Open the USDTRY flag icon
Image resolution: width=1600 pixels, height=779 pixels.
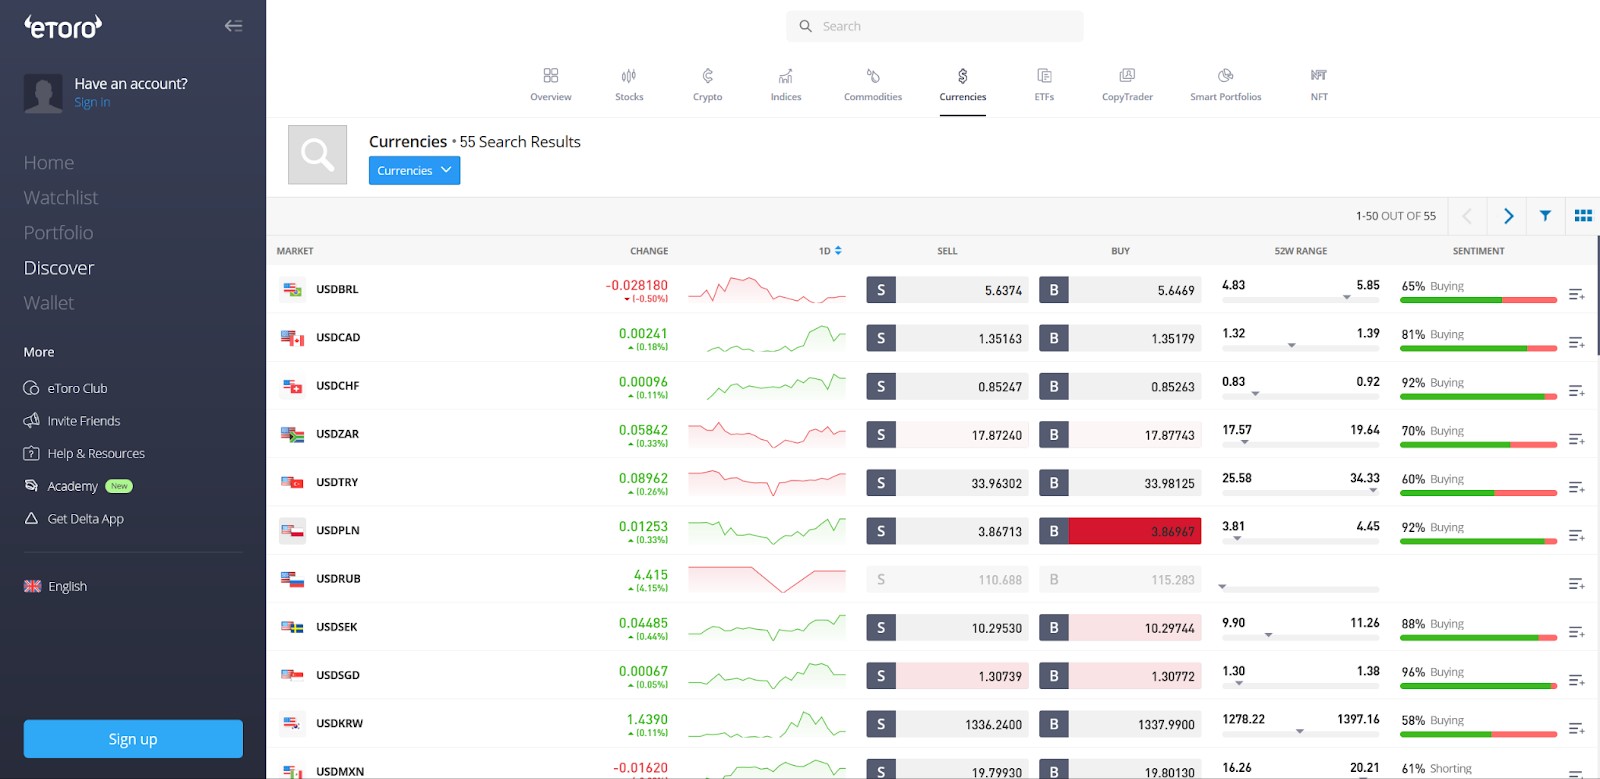pyautogui.click(x=292, y=483)
